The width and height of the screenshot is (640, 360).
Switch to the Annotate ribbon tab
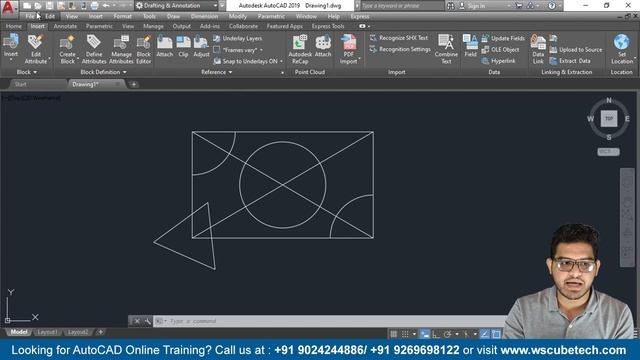[65, 26]
